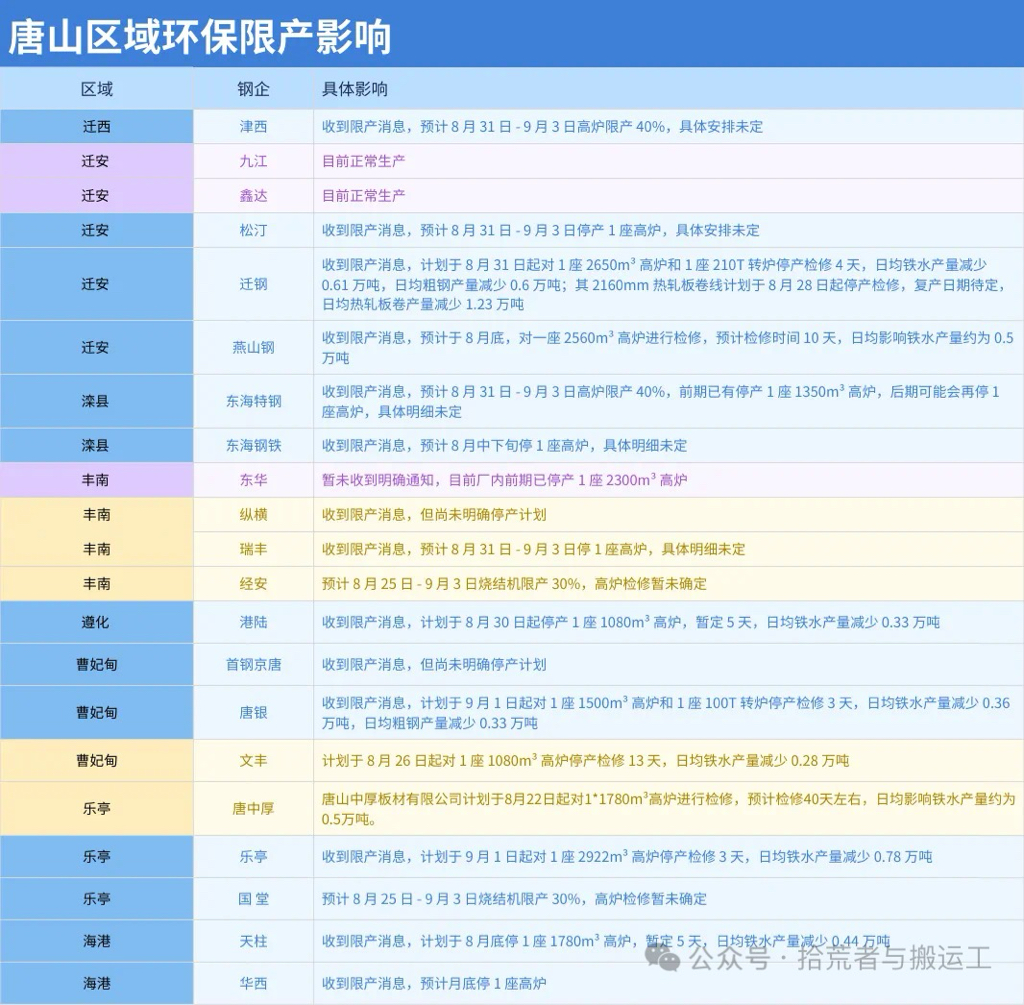The width and height of the screenshot is (1024, 1005).
Task: Select the 港陆 company cell
Action: [253, 622]
